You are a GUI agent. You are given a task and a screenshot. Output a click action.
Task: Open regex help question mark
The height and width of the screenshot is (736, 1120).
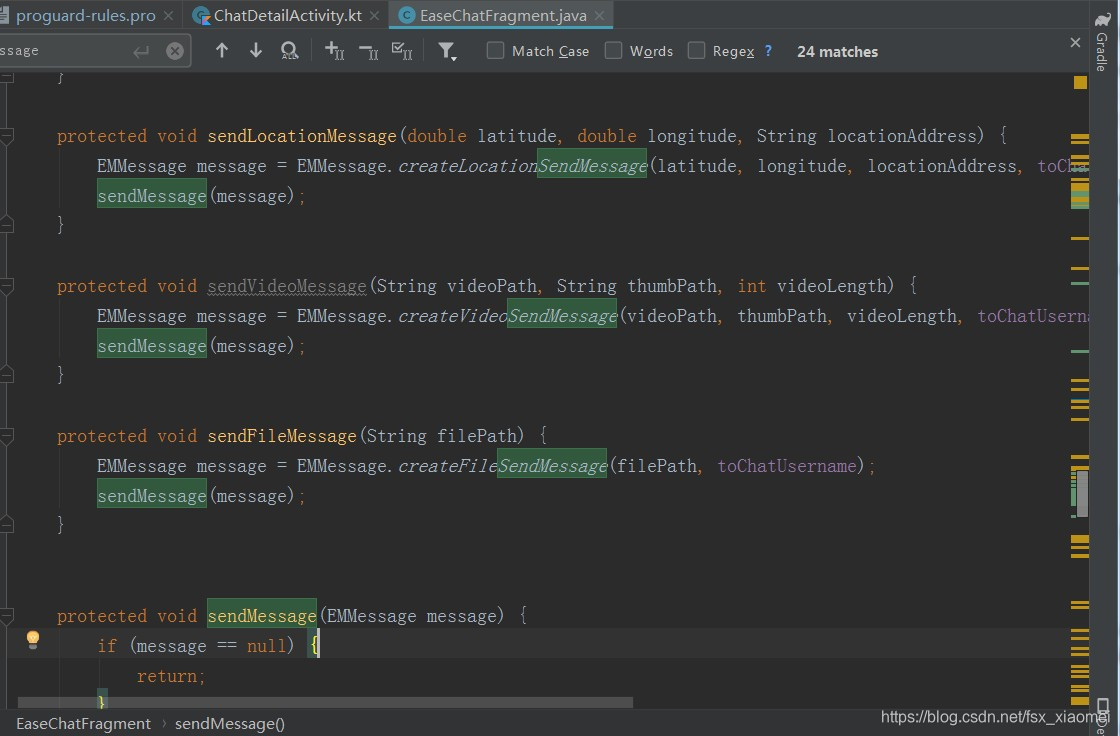tap(768, 51)
